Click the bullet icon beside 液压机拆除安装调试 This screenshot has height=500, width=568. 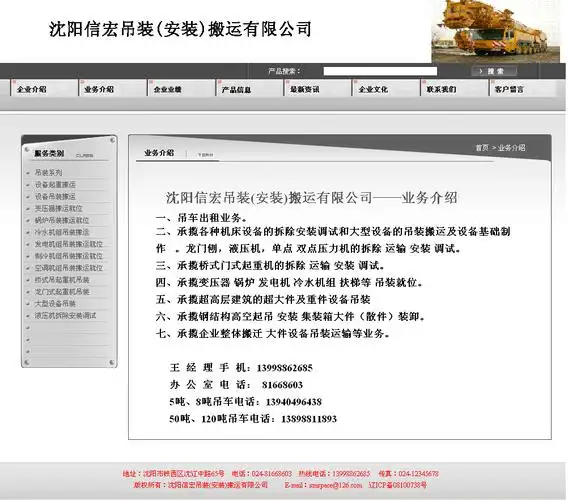pos(28,316)
